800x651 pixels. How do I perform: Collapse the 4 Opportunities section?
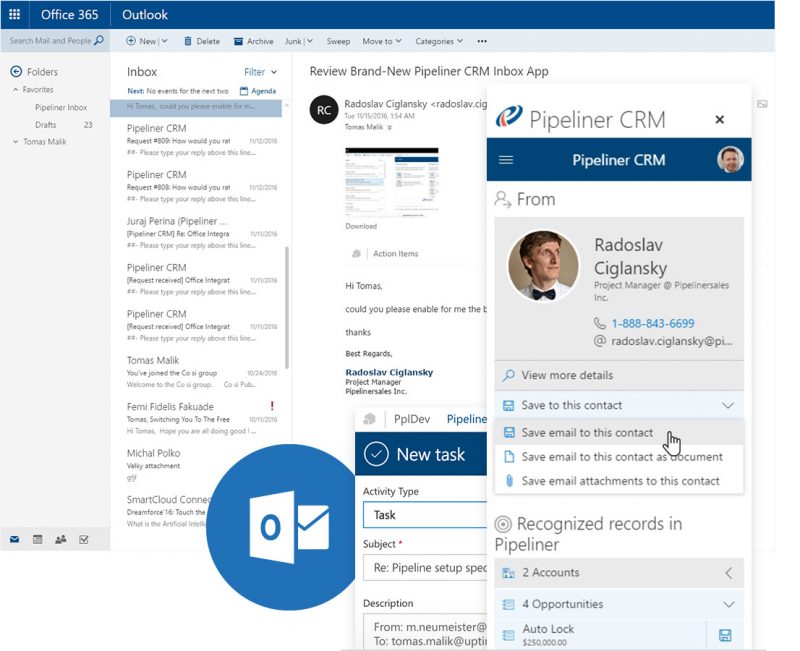click(x=729, y=604)
